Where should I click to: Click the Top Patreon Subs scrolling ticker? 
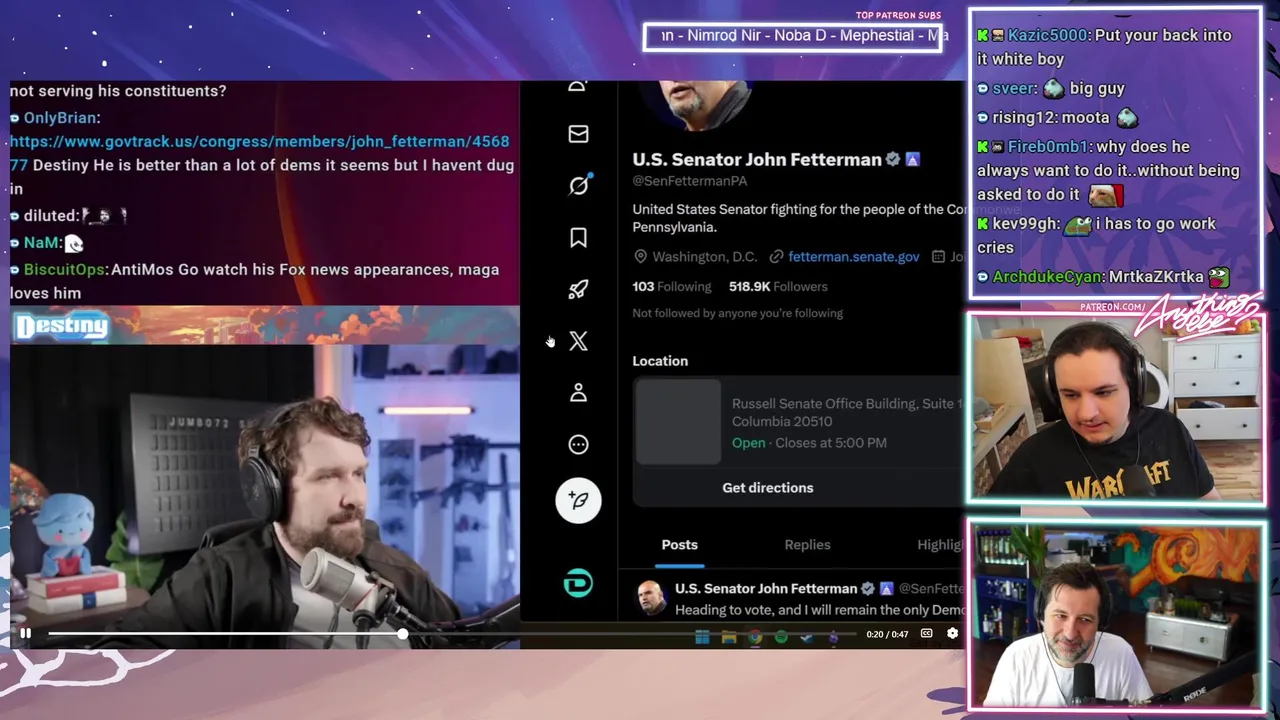click(792, 37)
